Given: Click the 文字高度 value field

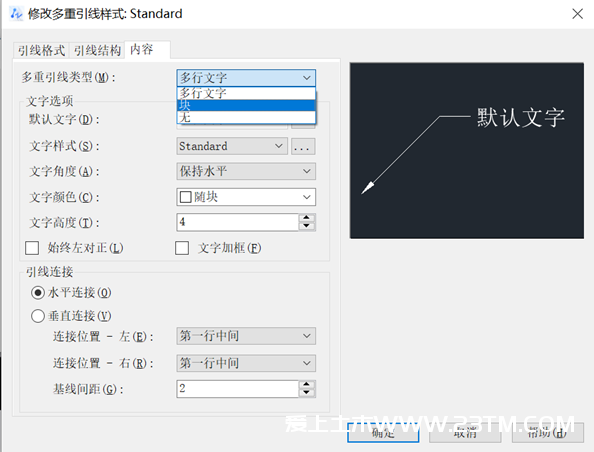Looking at the screenshot, I should coord(238,222).
